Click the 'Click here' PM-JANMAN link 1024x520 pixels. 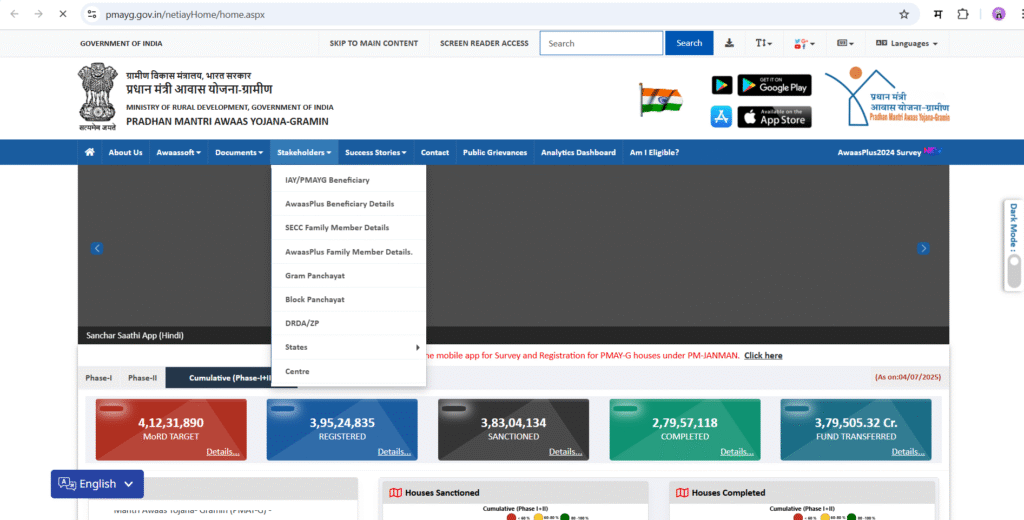(x=763, y=355)
